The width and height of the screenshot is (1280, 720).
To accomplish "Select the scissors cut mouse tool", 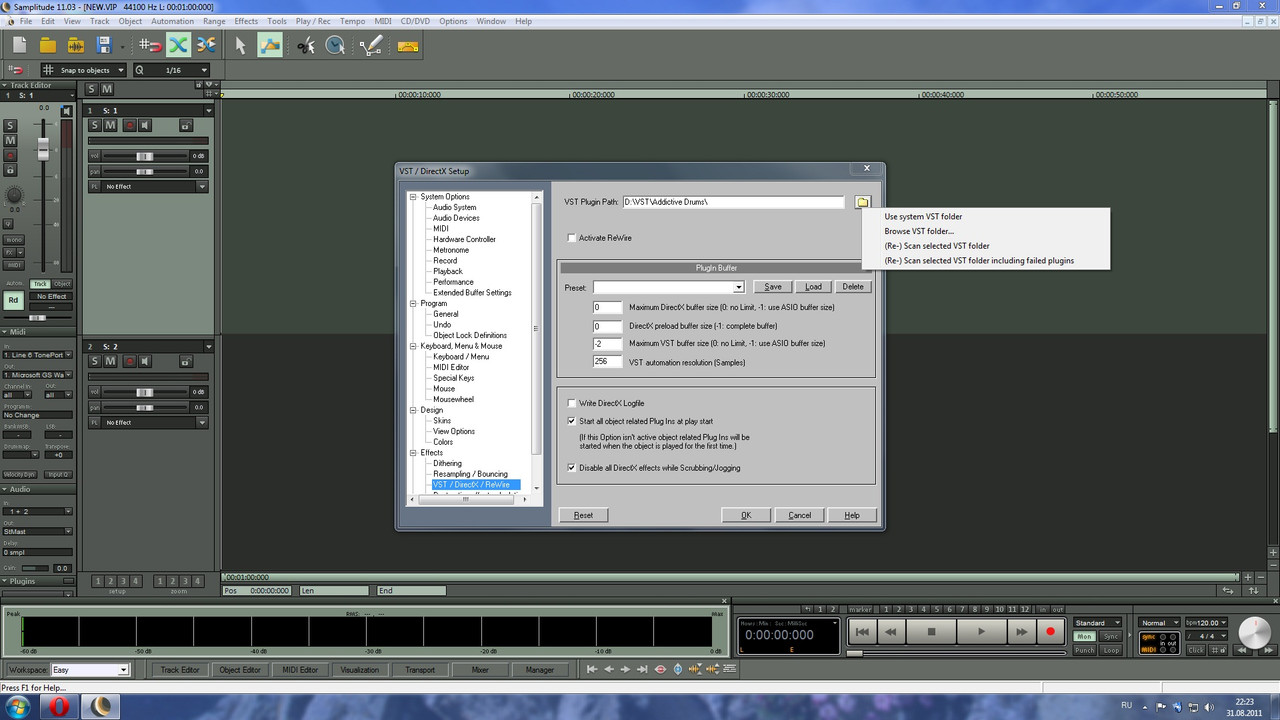I will point(306,44).
